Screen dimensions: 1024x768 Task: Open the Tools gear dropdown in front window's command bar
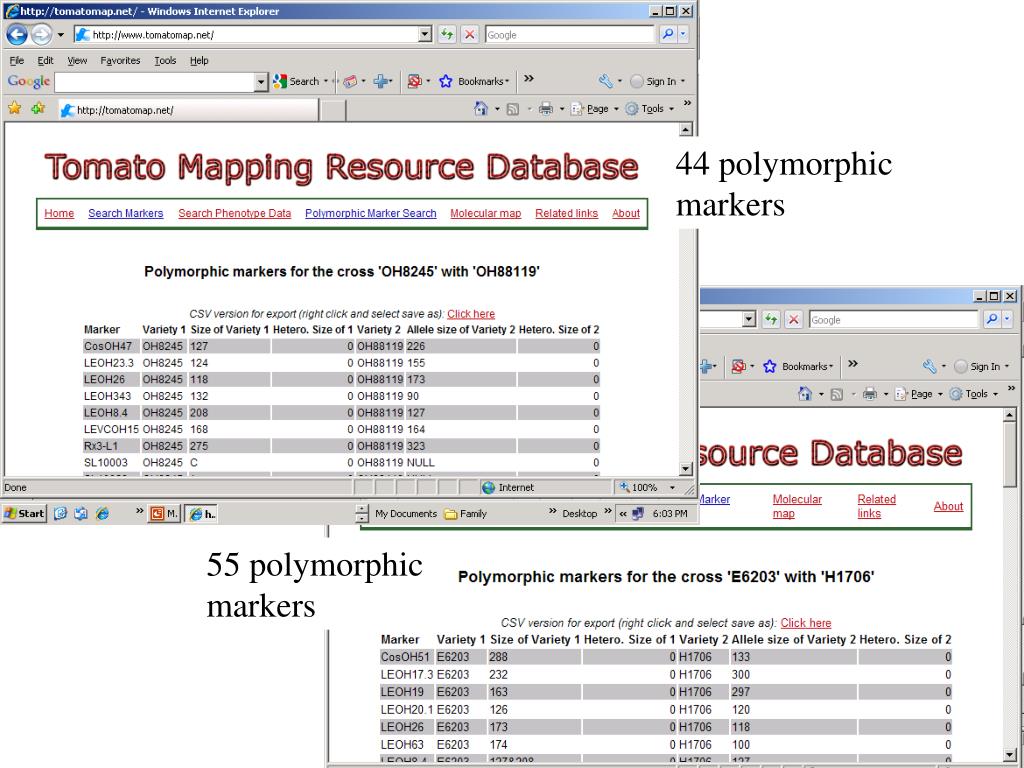(649, 109)
